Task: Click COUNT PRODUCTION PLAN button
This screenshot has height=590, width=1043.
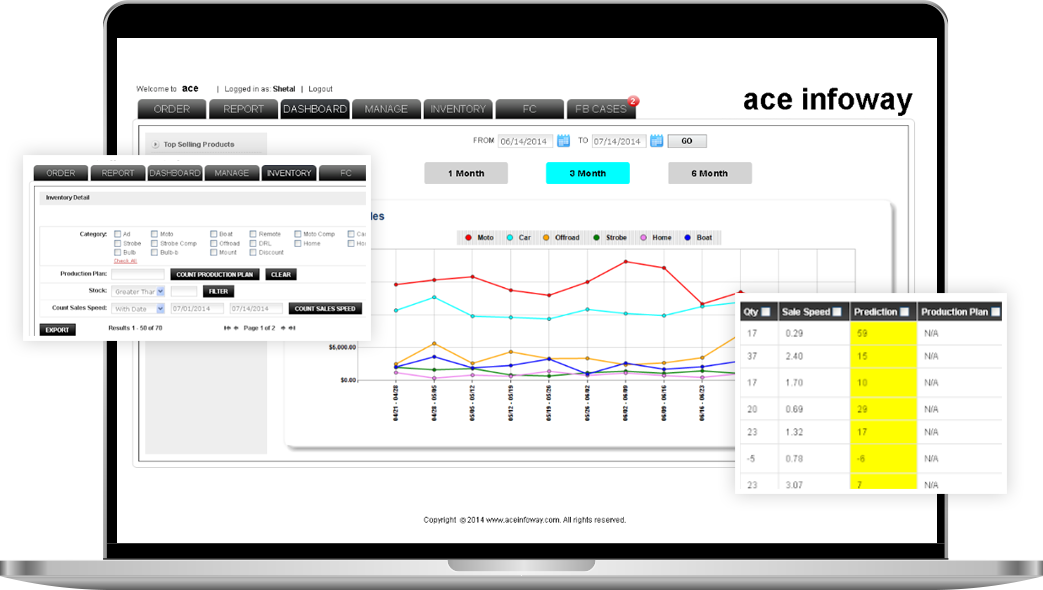Action: tap(215, 274)
